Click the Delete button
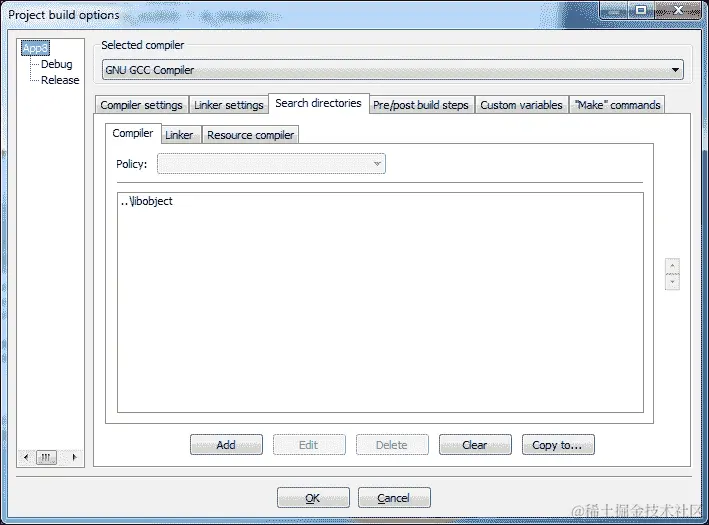709x525 pixels. click(392, 445)
